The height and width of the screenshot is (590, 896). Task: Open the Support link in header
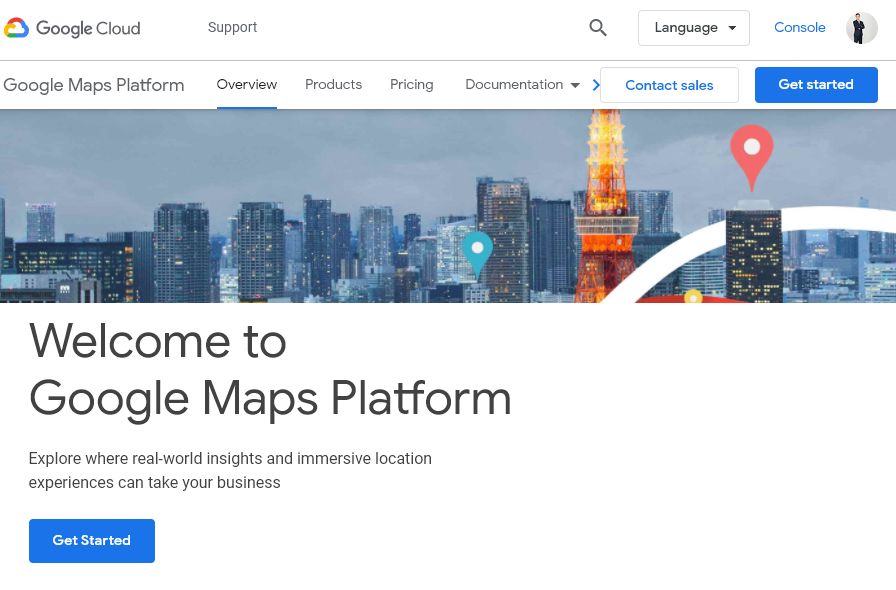point(232,28)
